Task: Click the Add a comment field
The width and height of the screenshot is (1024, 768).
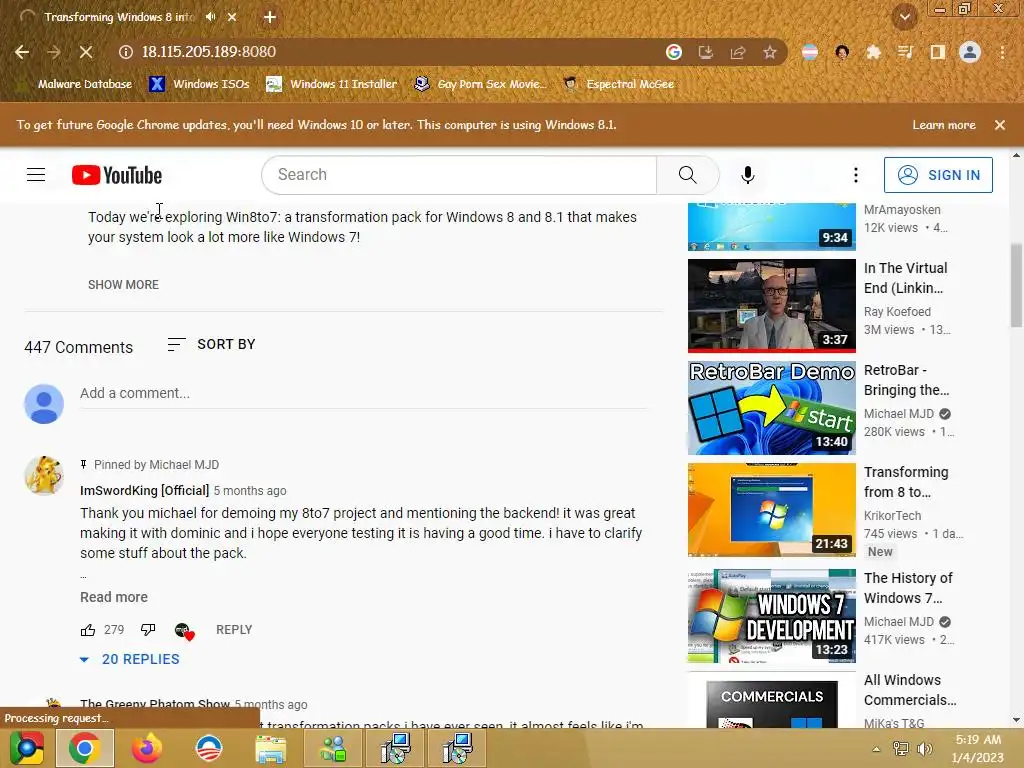Action: [364, 394]
